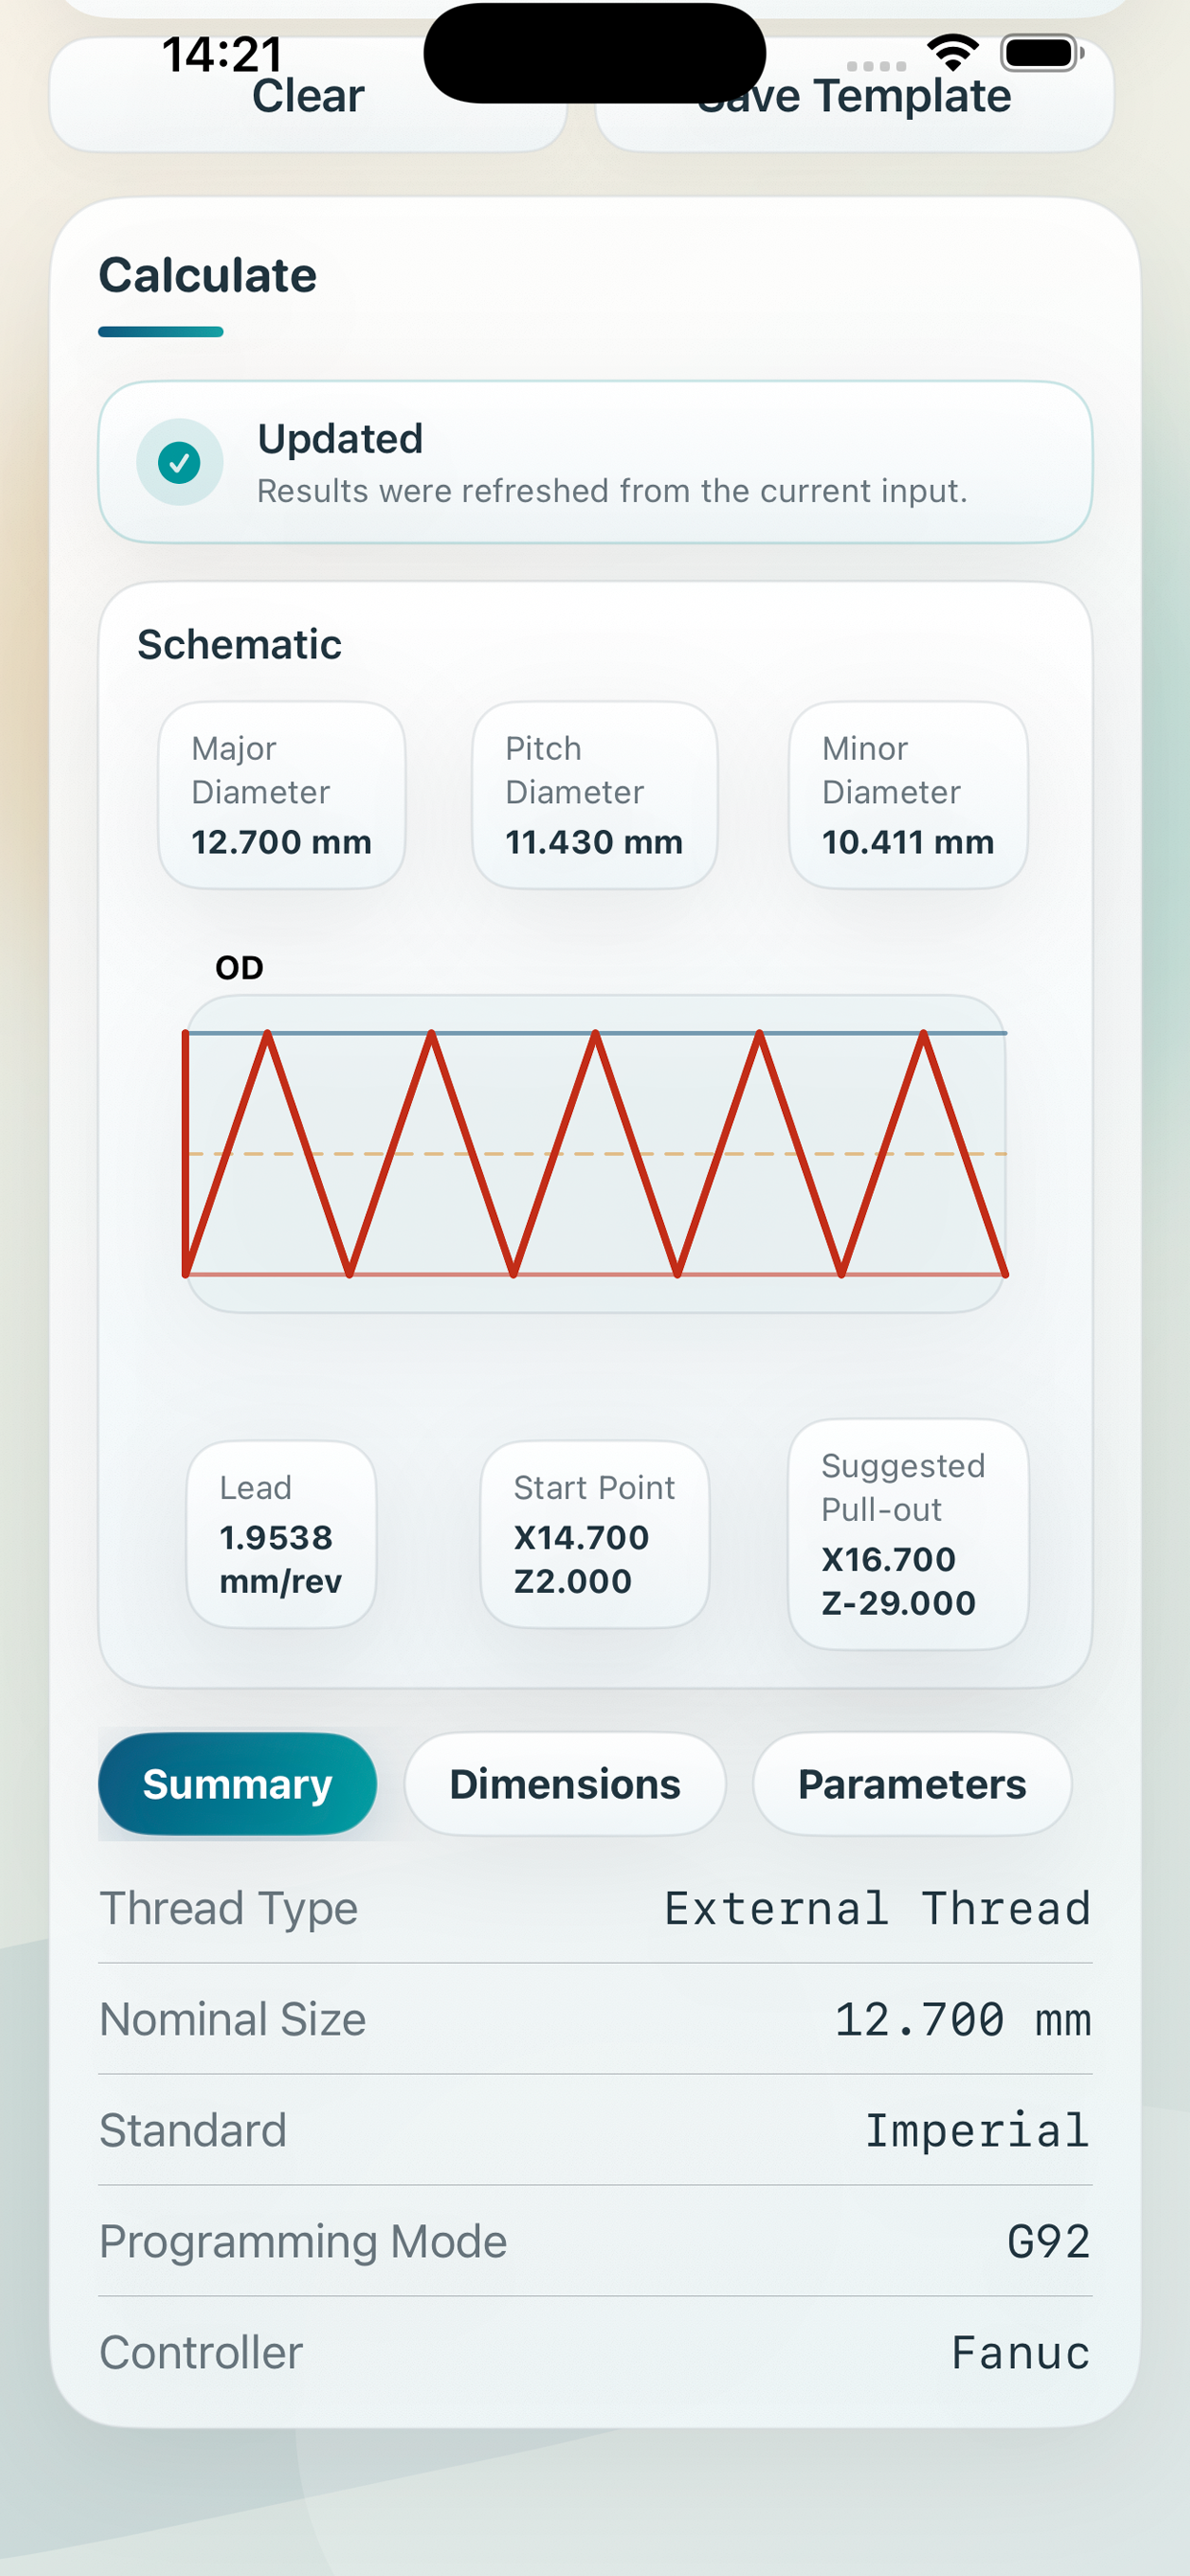Tap the External Thread value
The height and width of the screenshot is (2576, 1190).
pyautogui.click(x=877, y=1908)
